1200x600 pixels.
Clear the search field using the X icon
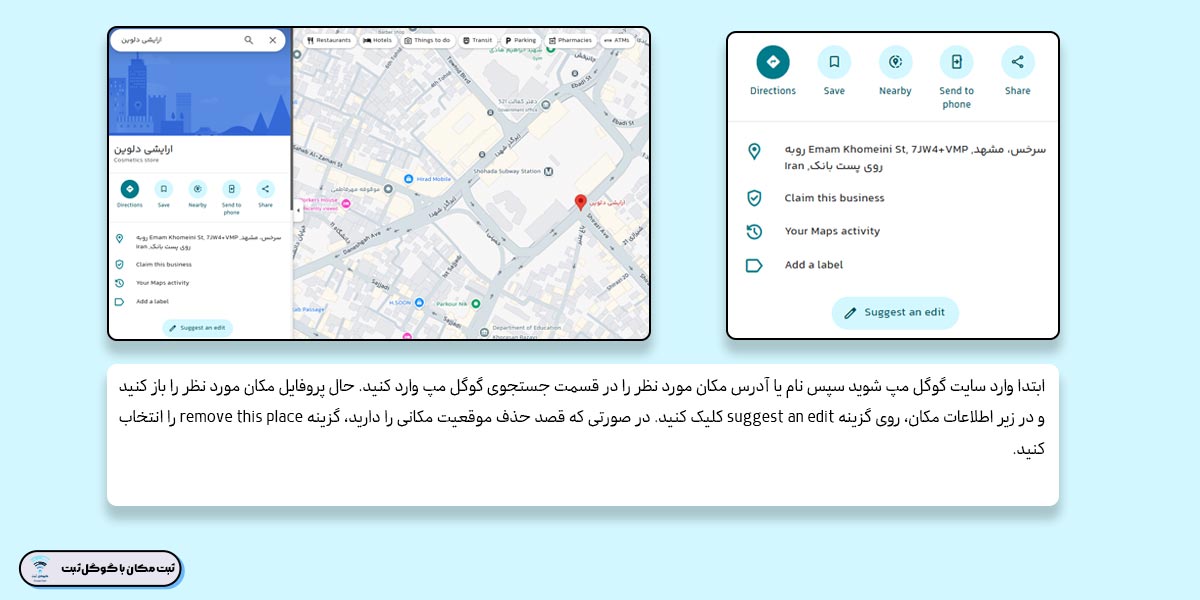point(272,40)
